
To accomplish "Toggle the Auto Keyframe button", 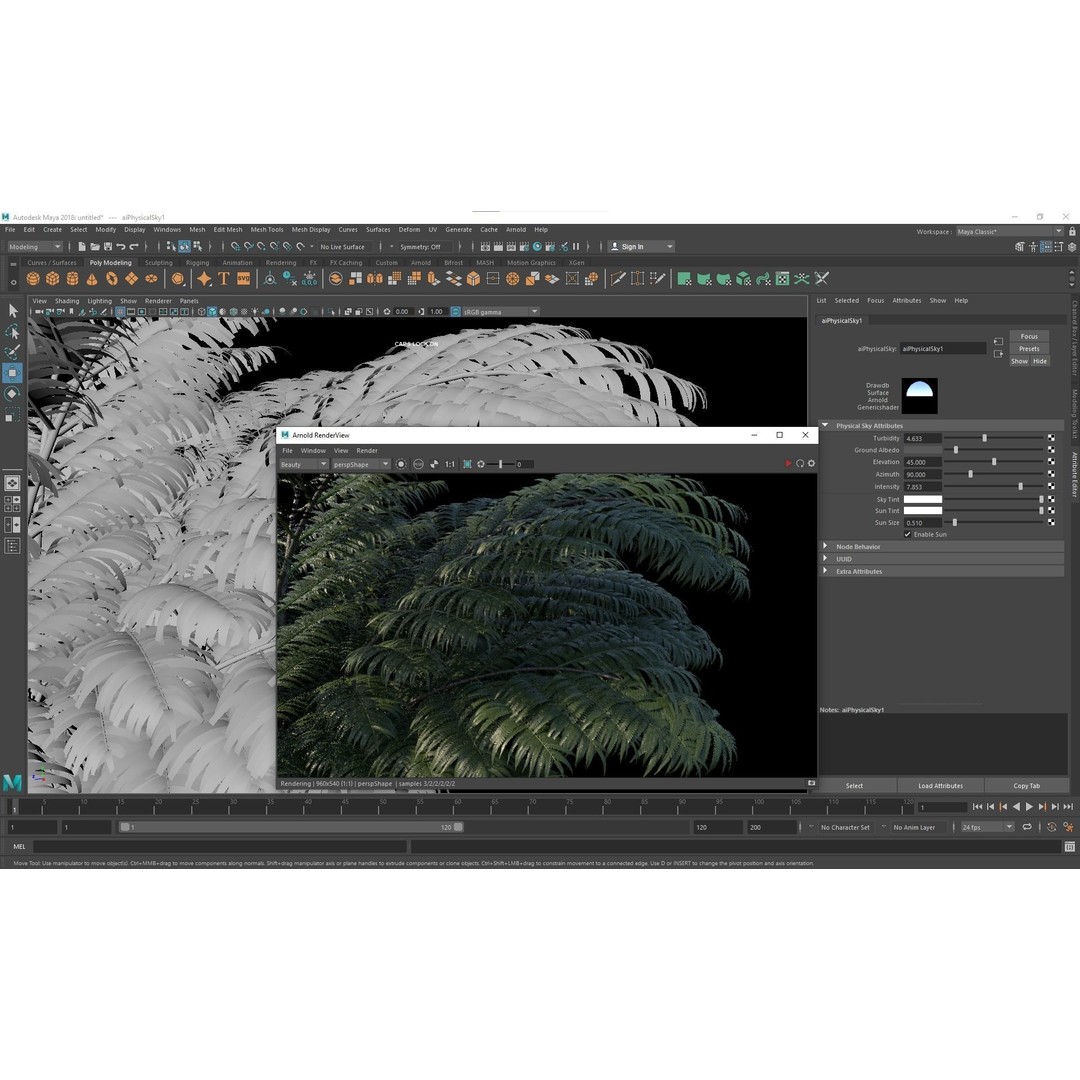I will pos(1052,827).
